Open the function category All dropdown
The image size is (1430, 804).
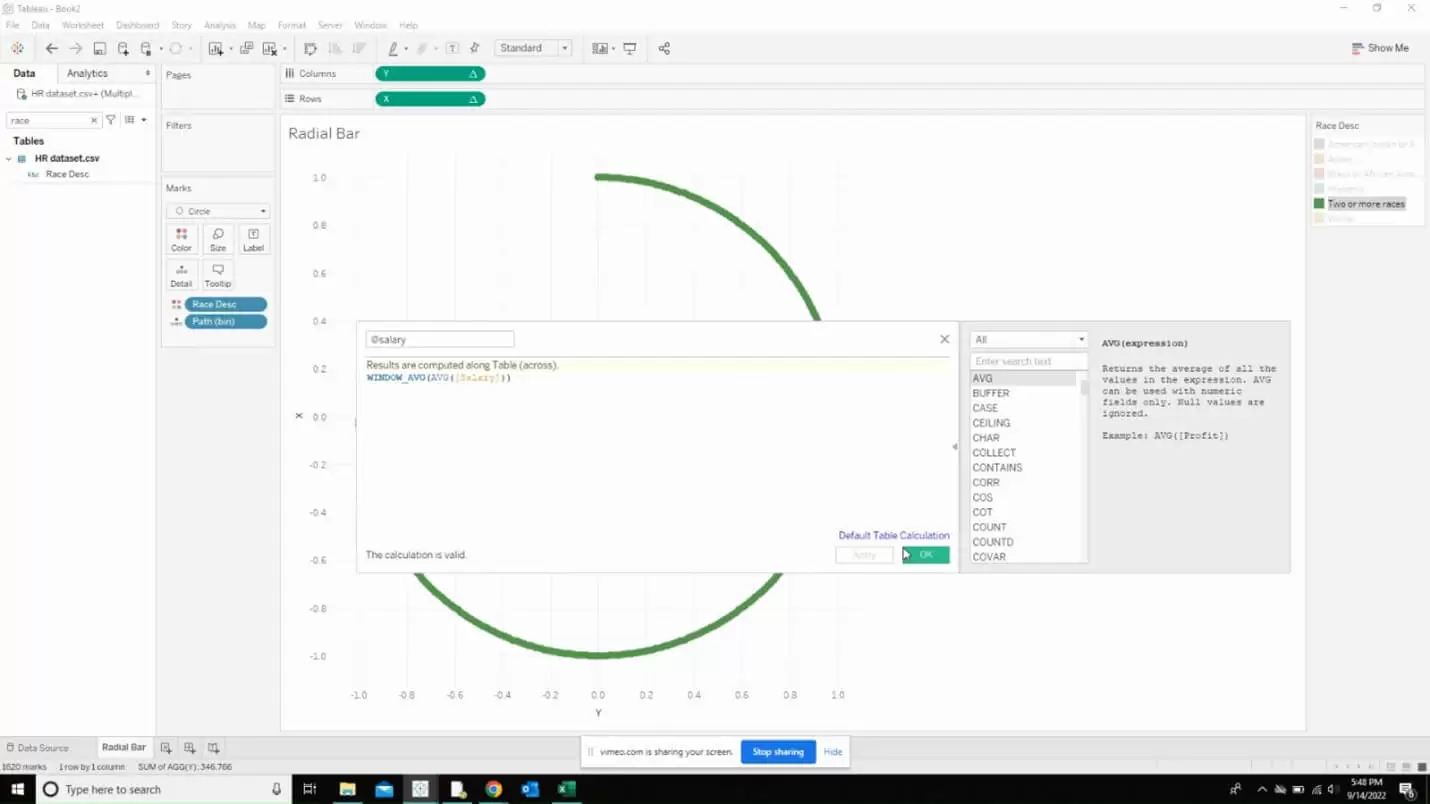tap(1028, 340)
